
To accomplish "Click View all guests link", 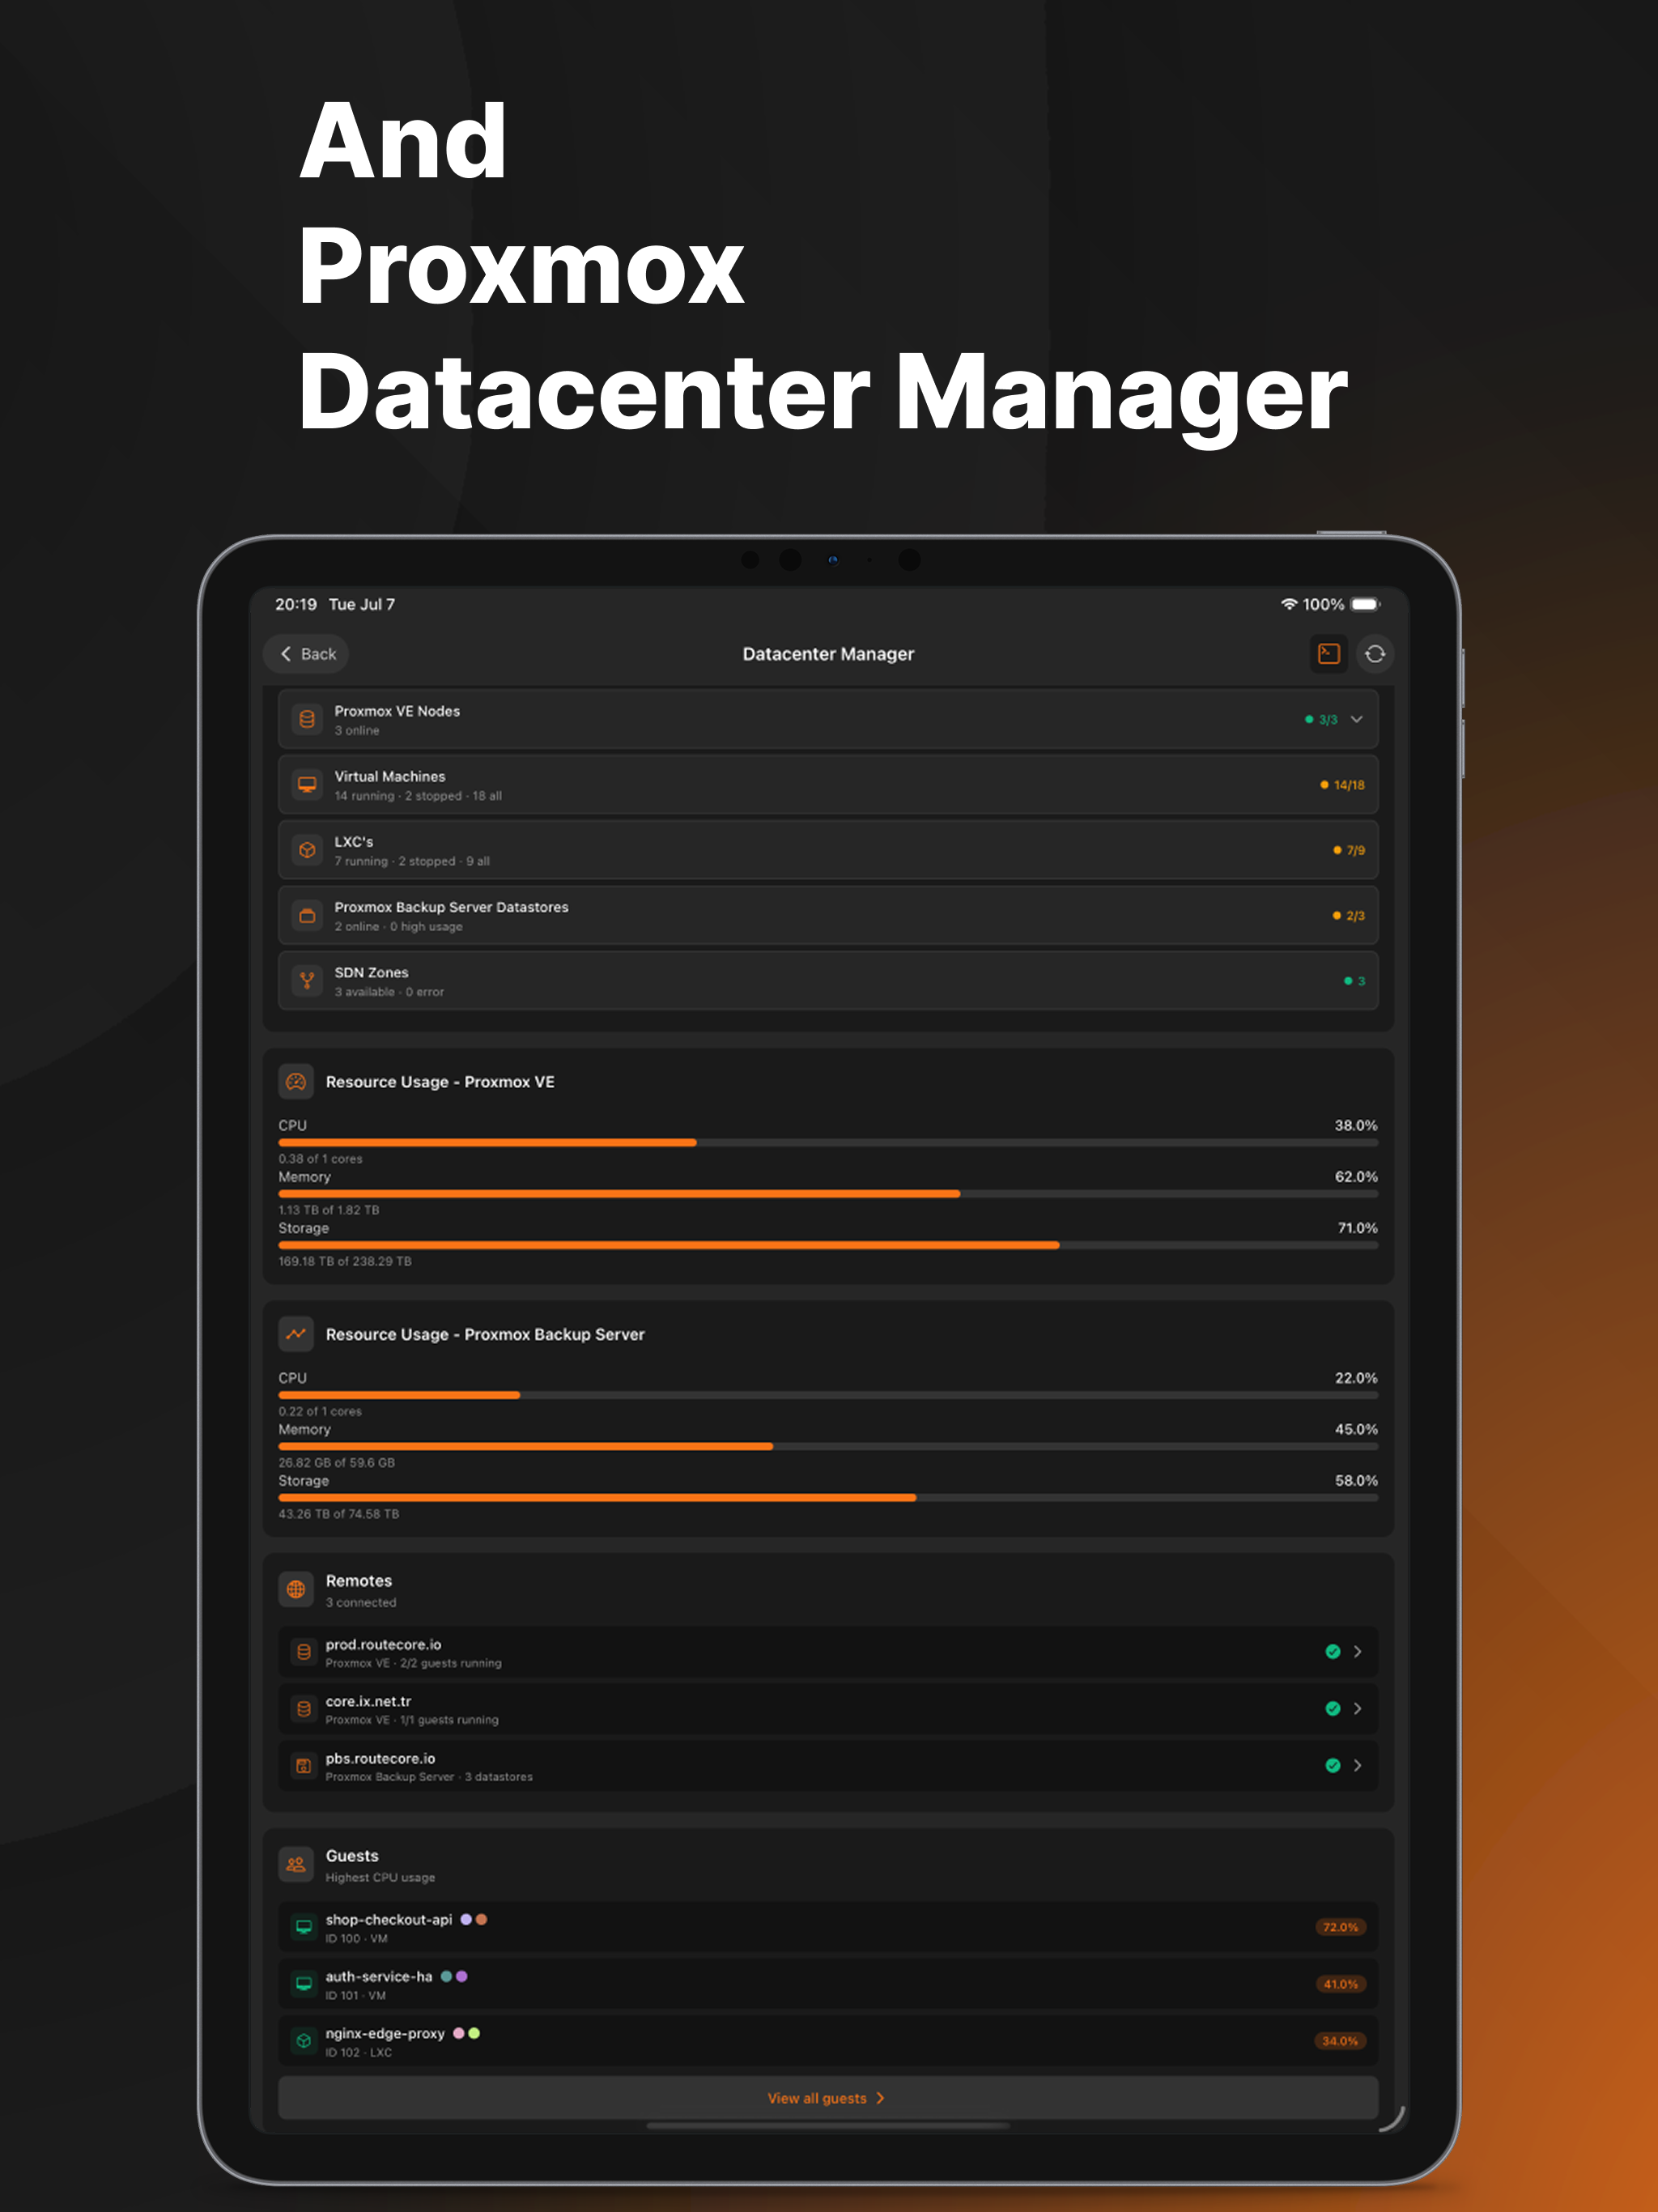I will coord(828,2098).
